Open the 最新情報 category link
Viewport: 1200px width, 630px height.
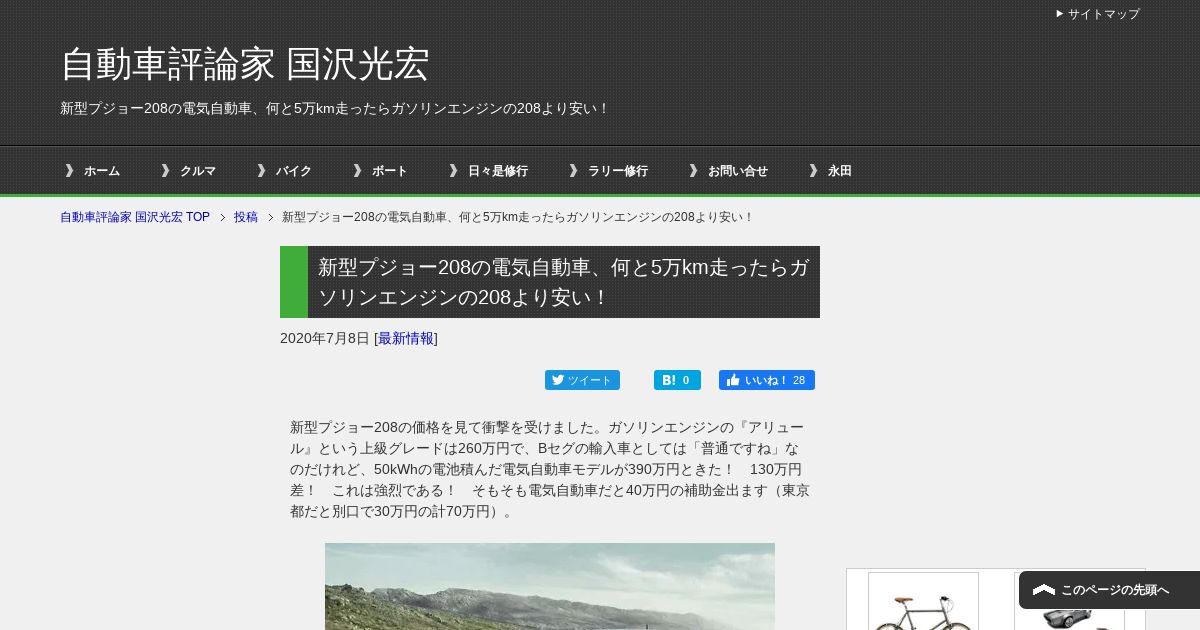coord(406,338)
